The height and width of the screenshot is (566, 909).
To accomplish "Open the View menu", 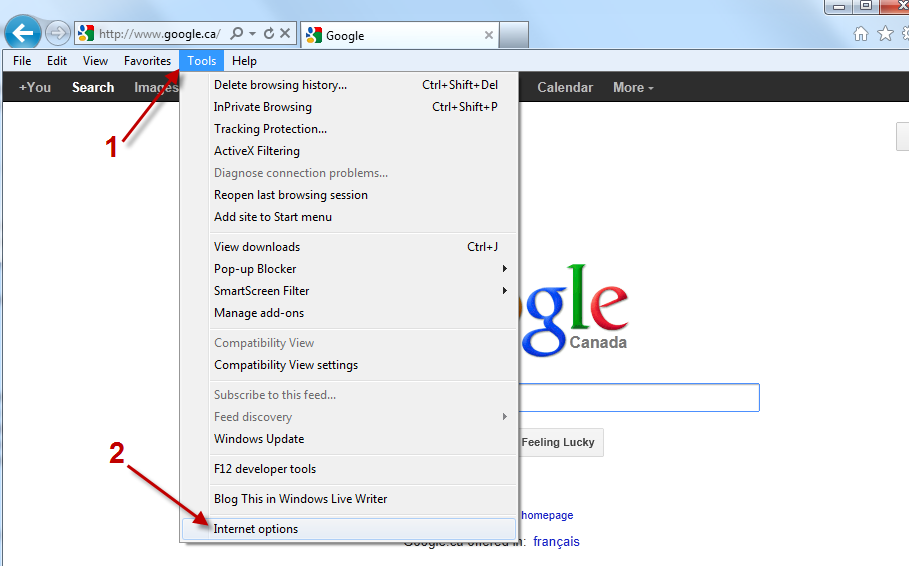I will pos(95,61).
